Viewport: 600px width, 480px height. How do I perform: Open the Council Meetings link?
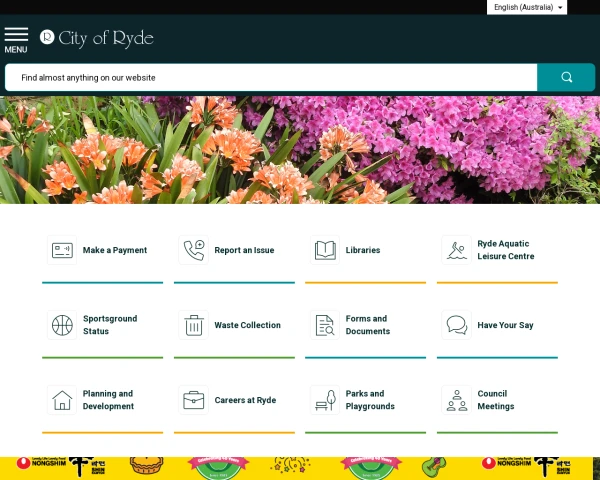[496, 400]
